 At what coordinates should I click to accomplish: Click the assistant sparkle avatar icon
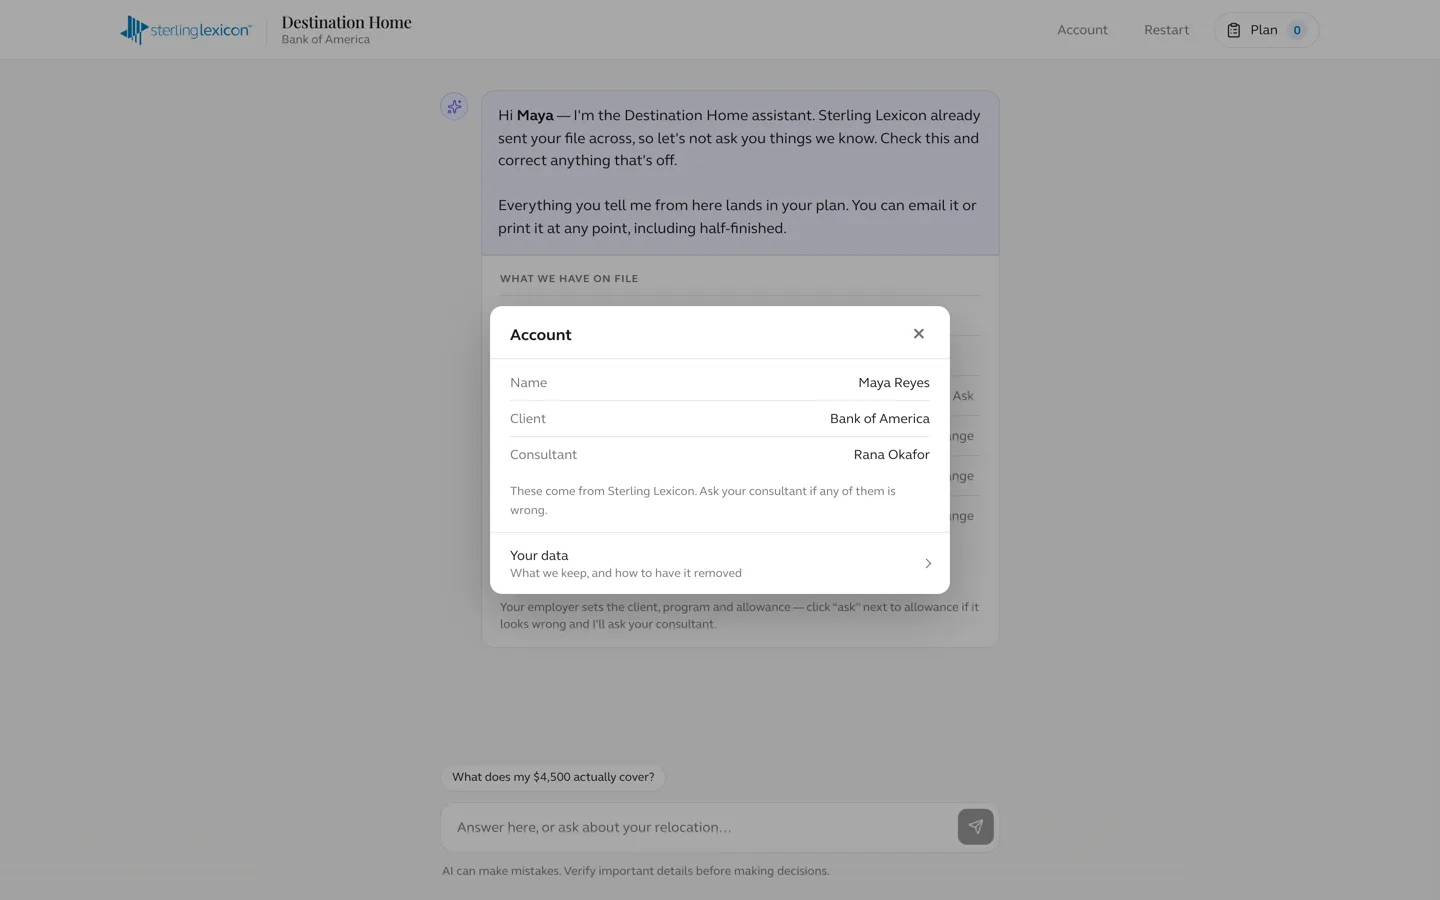(x=454, y=106)
